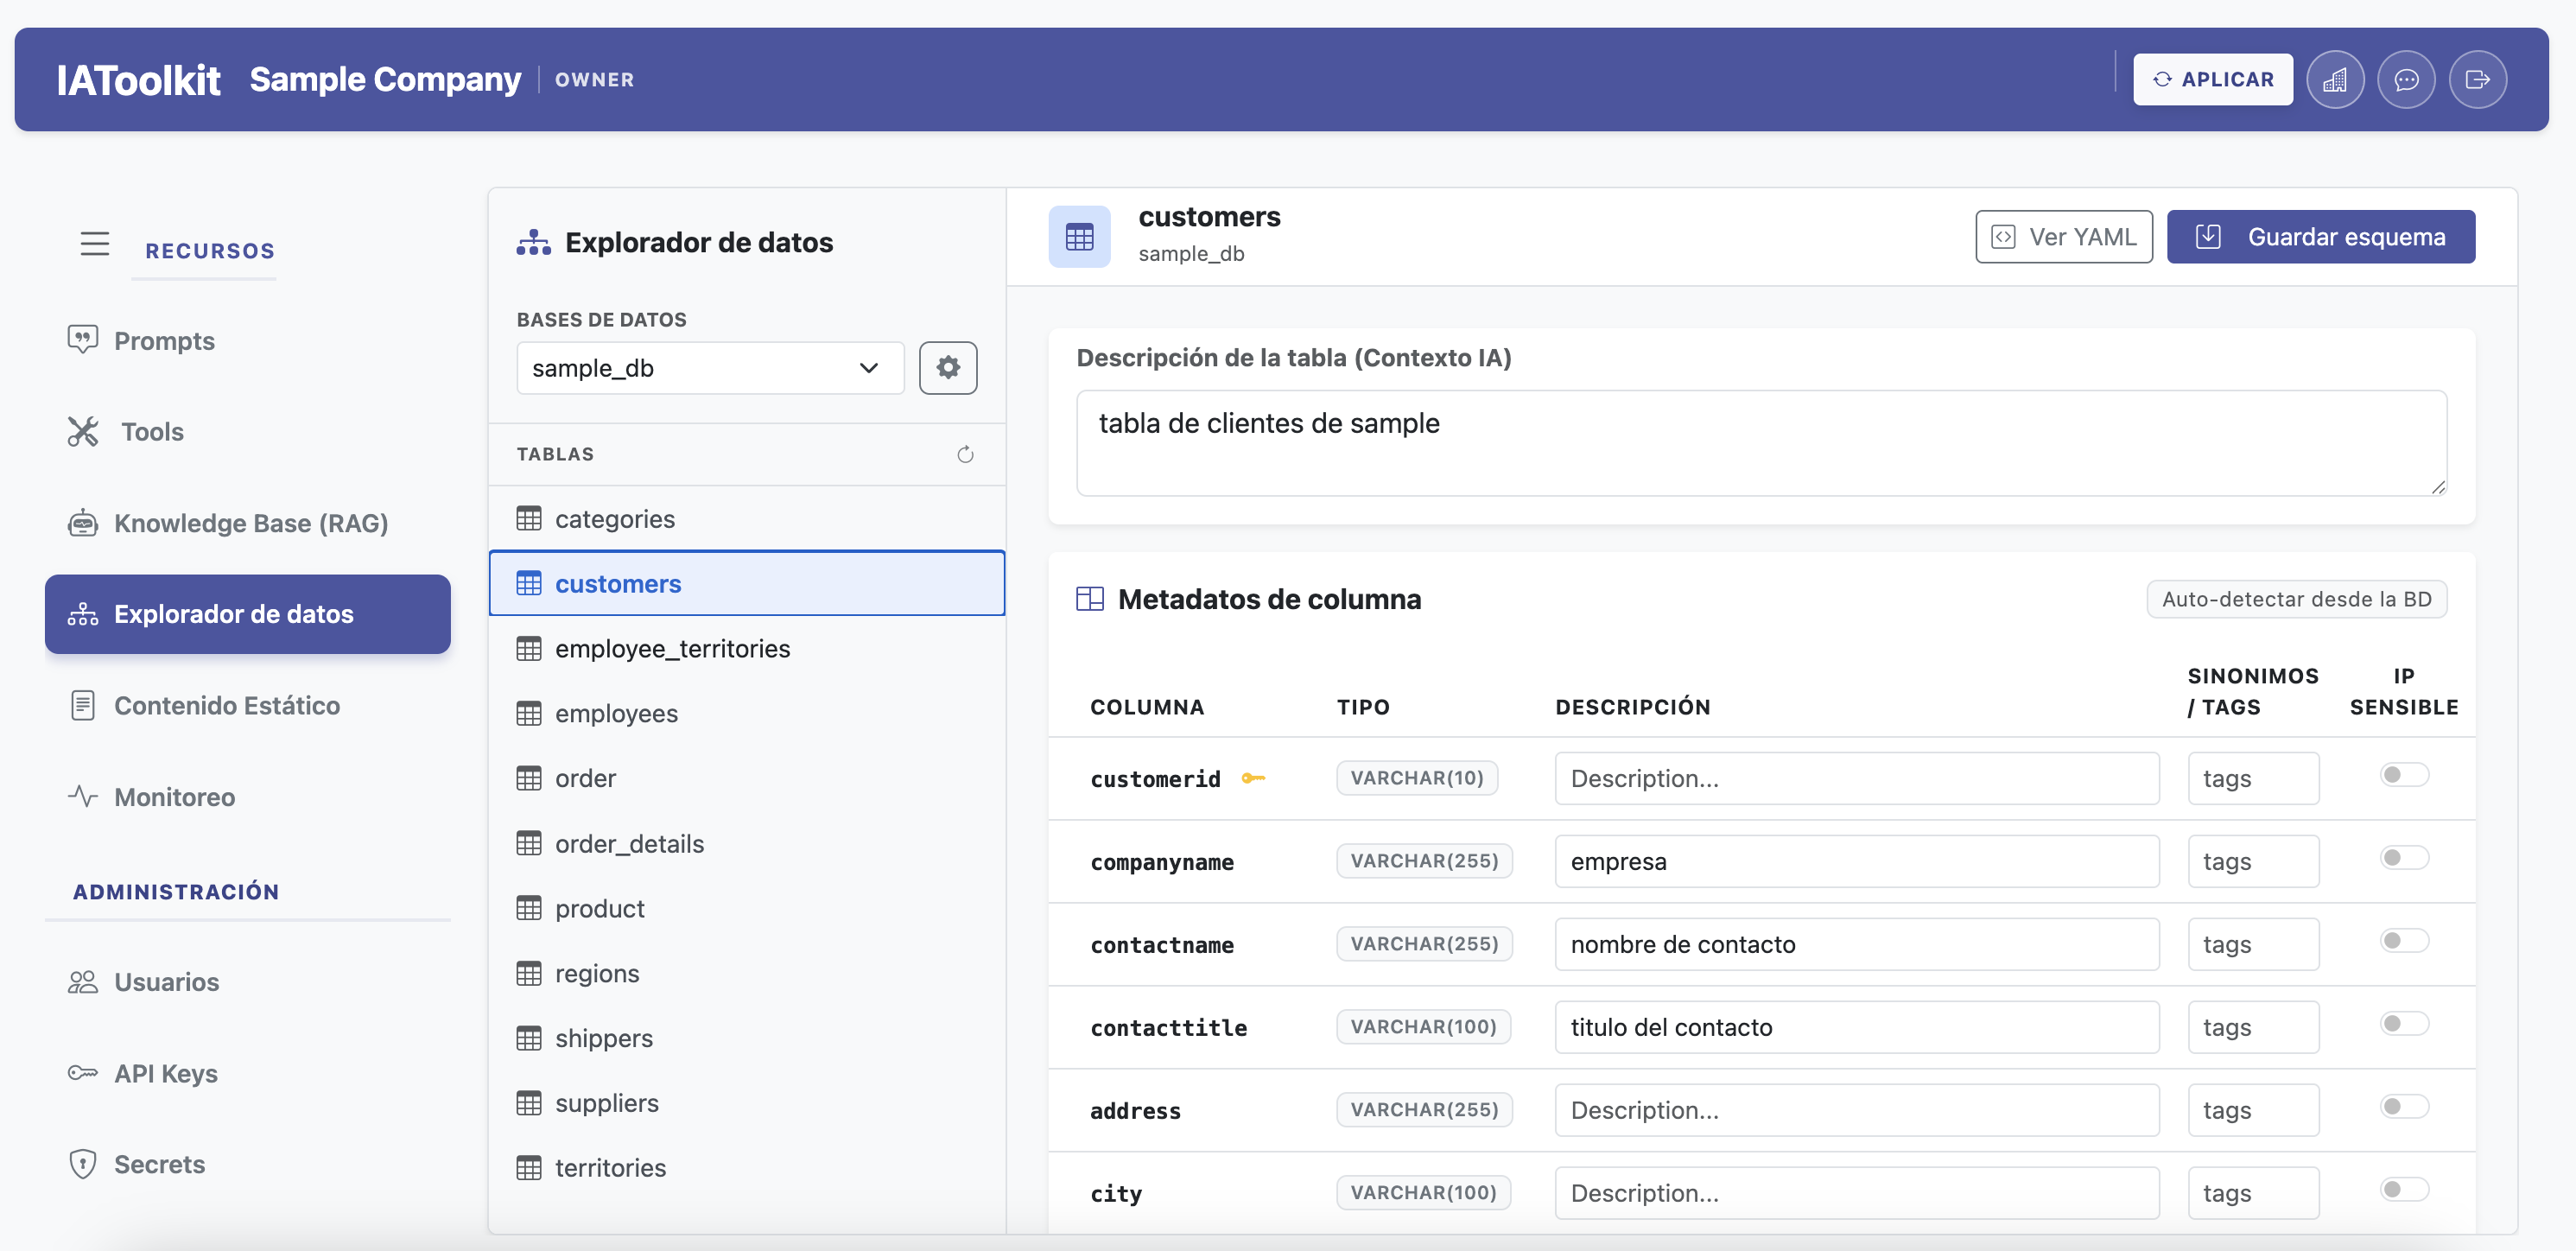
Task: Select the Prompts sidebar icon
Action: (83, 340)
